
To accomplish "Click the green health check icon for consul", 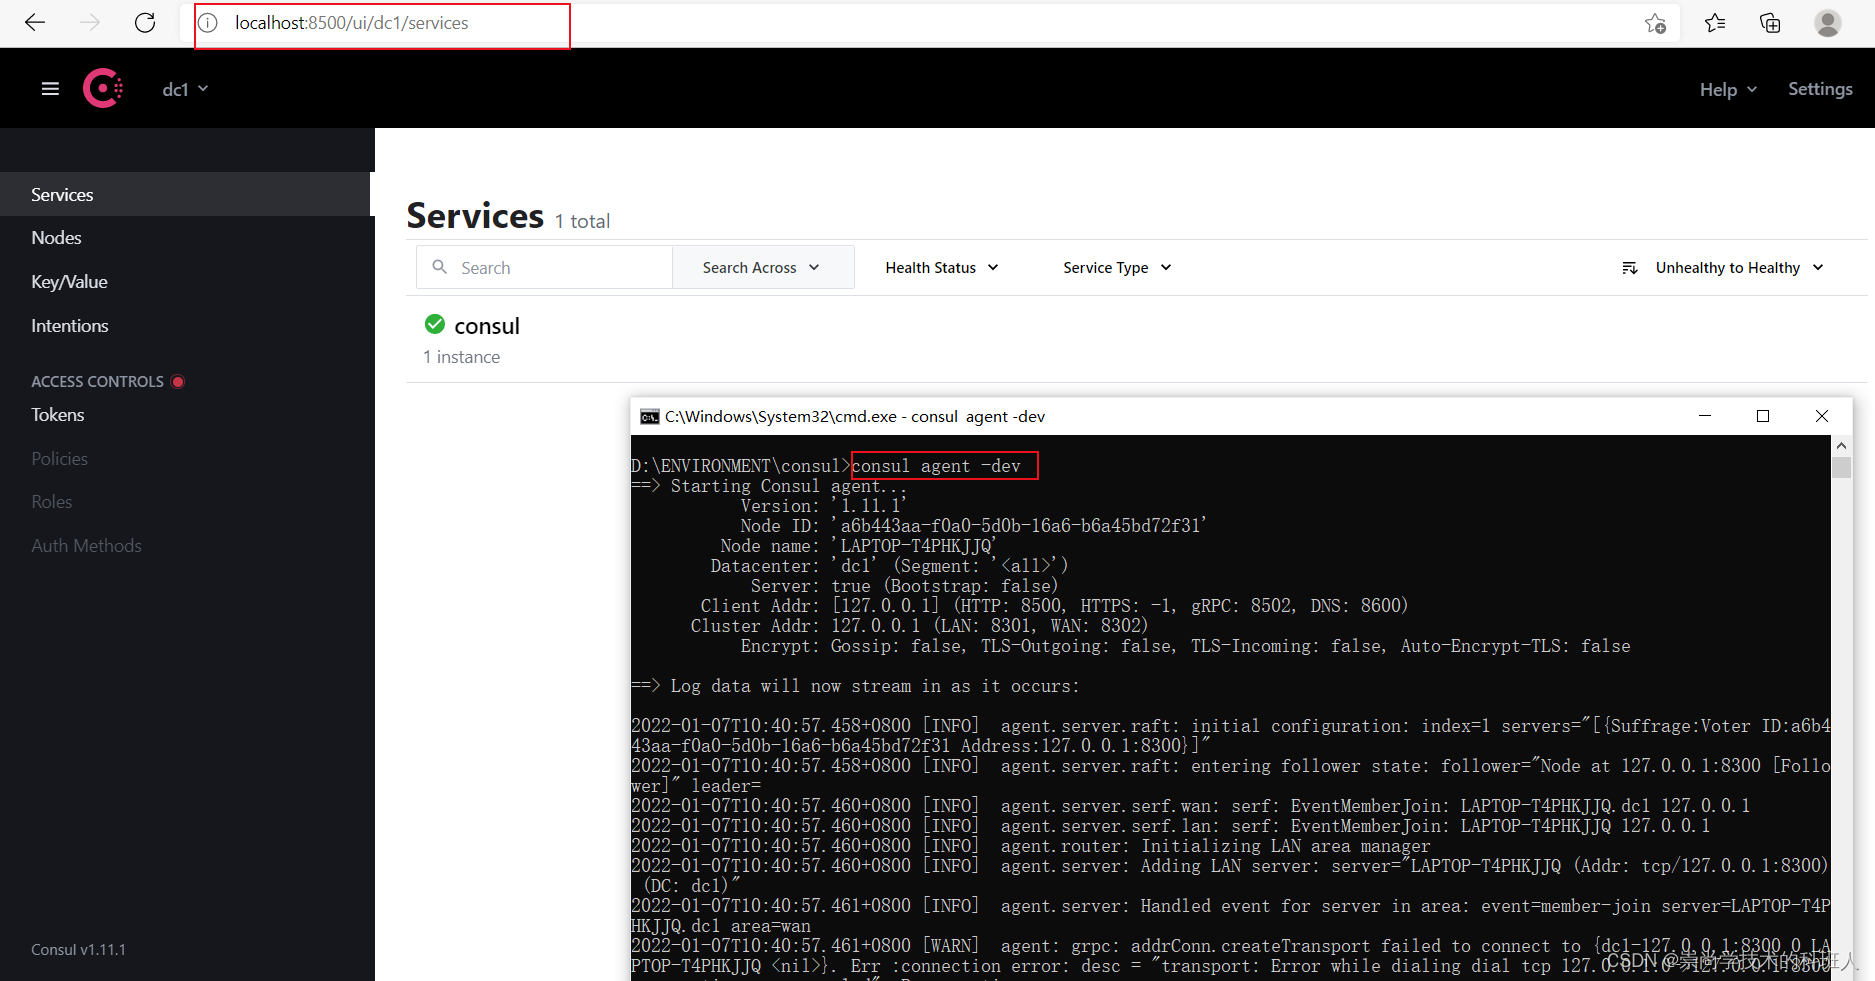I will (x=435, y=324).
